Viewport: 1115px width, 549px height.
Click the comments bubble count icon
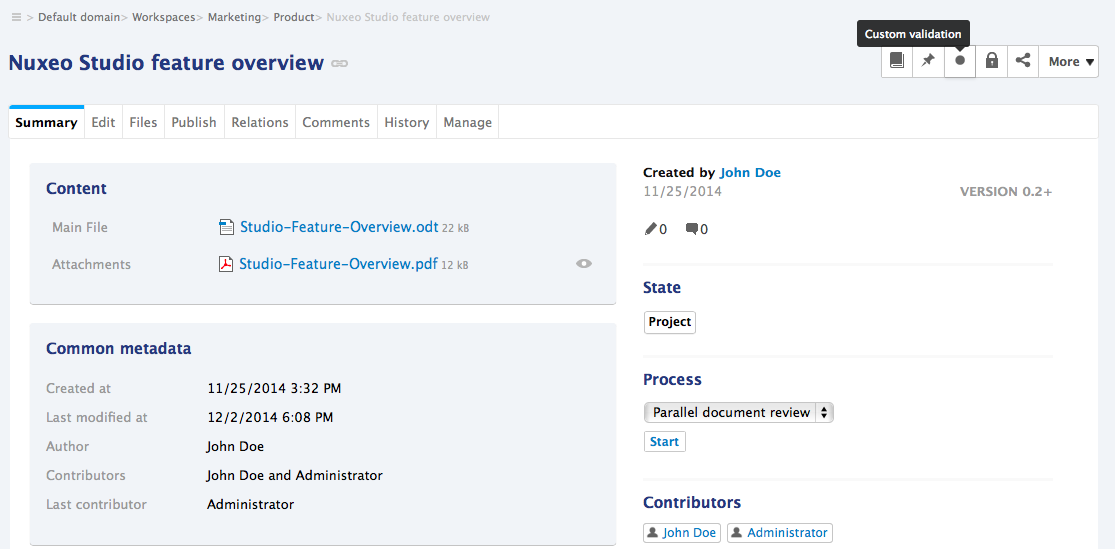point(691,229)
